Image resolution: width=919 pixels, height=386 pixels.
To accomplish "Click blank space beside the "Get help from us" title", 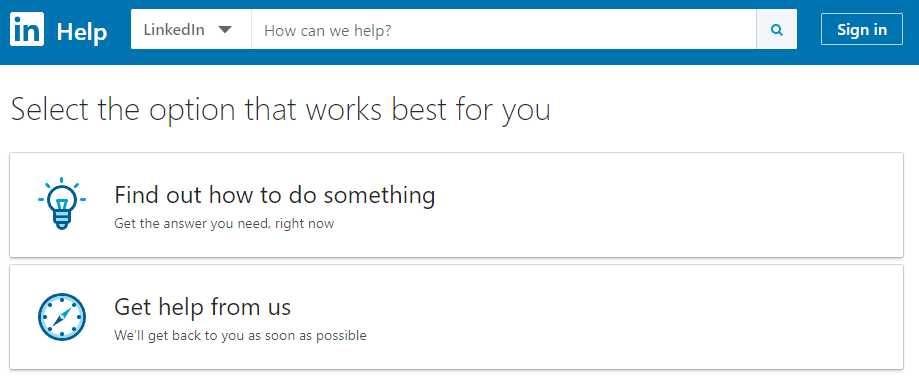I will (586, 307).
